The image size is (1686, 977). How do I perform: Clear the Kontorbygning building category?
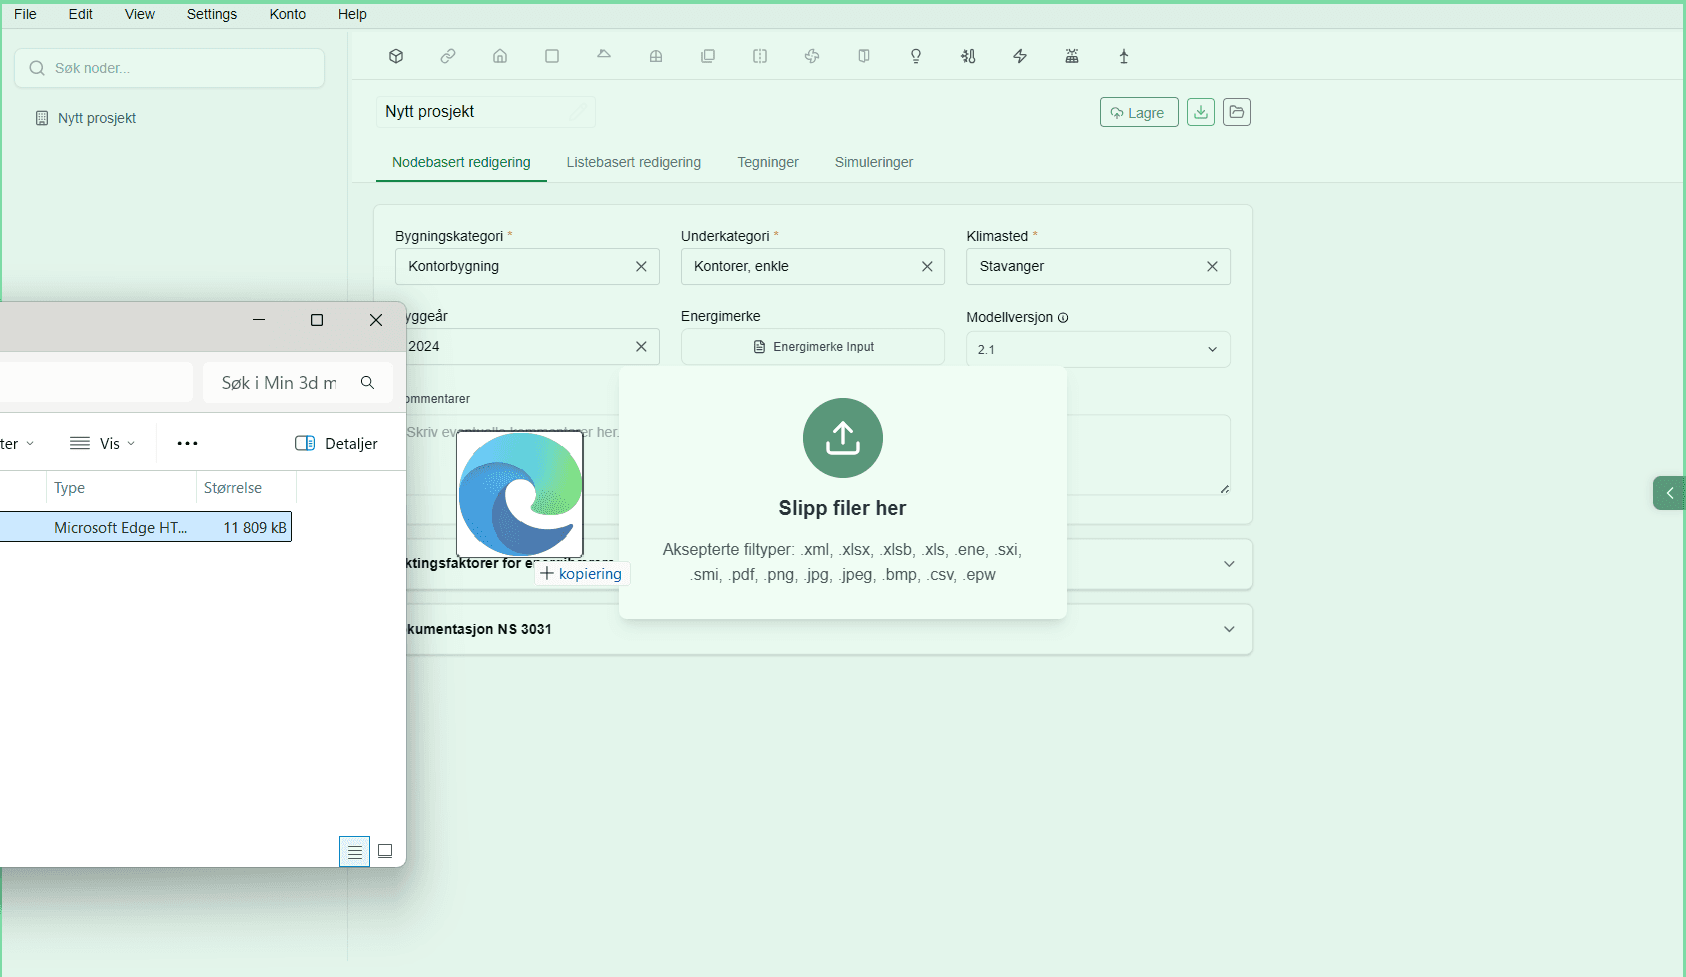tap(641, 266)
